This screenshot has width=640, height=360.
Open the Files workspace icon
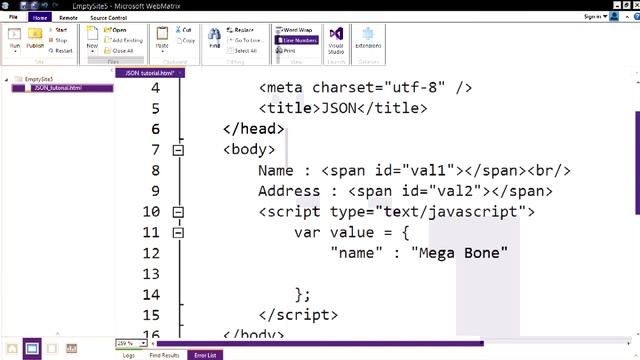pyautogui.click(x=32, y=349)
